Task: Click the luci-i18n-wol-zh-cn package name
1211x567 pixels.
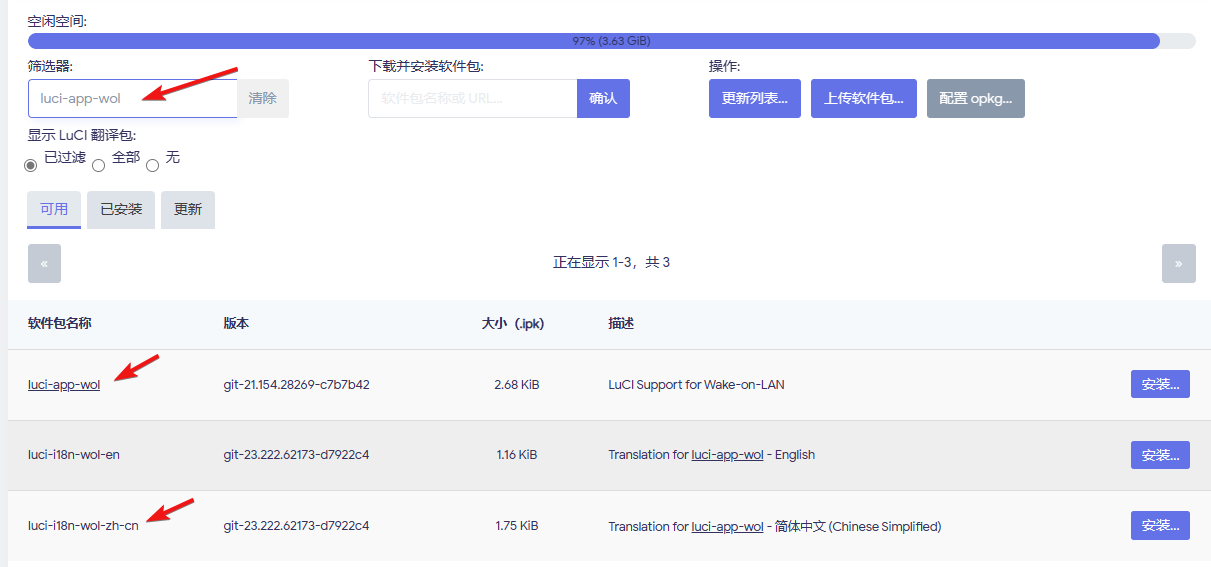Action: click(83, 526)
